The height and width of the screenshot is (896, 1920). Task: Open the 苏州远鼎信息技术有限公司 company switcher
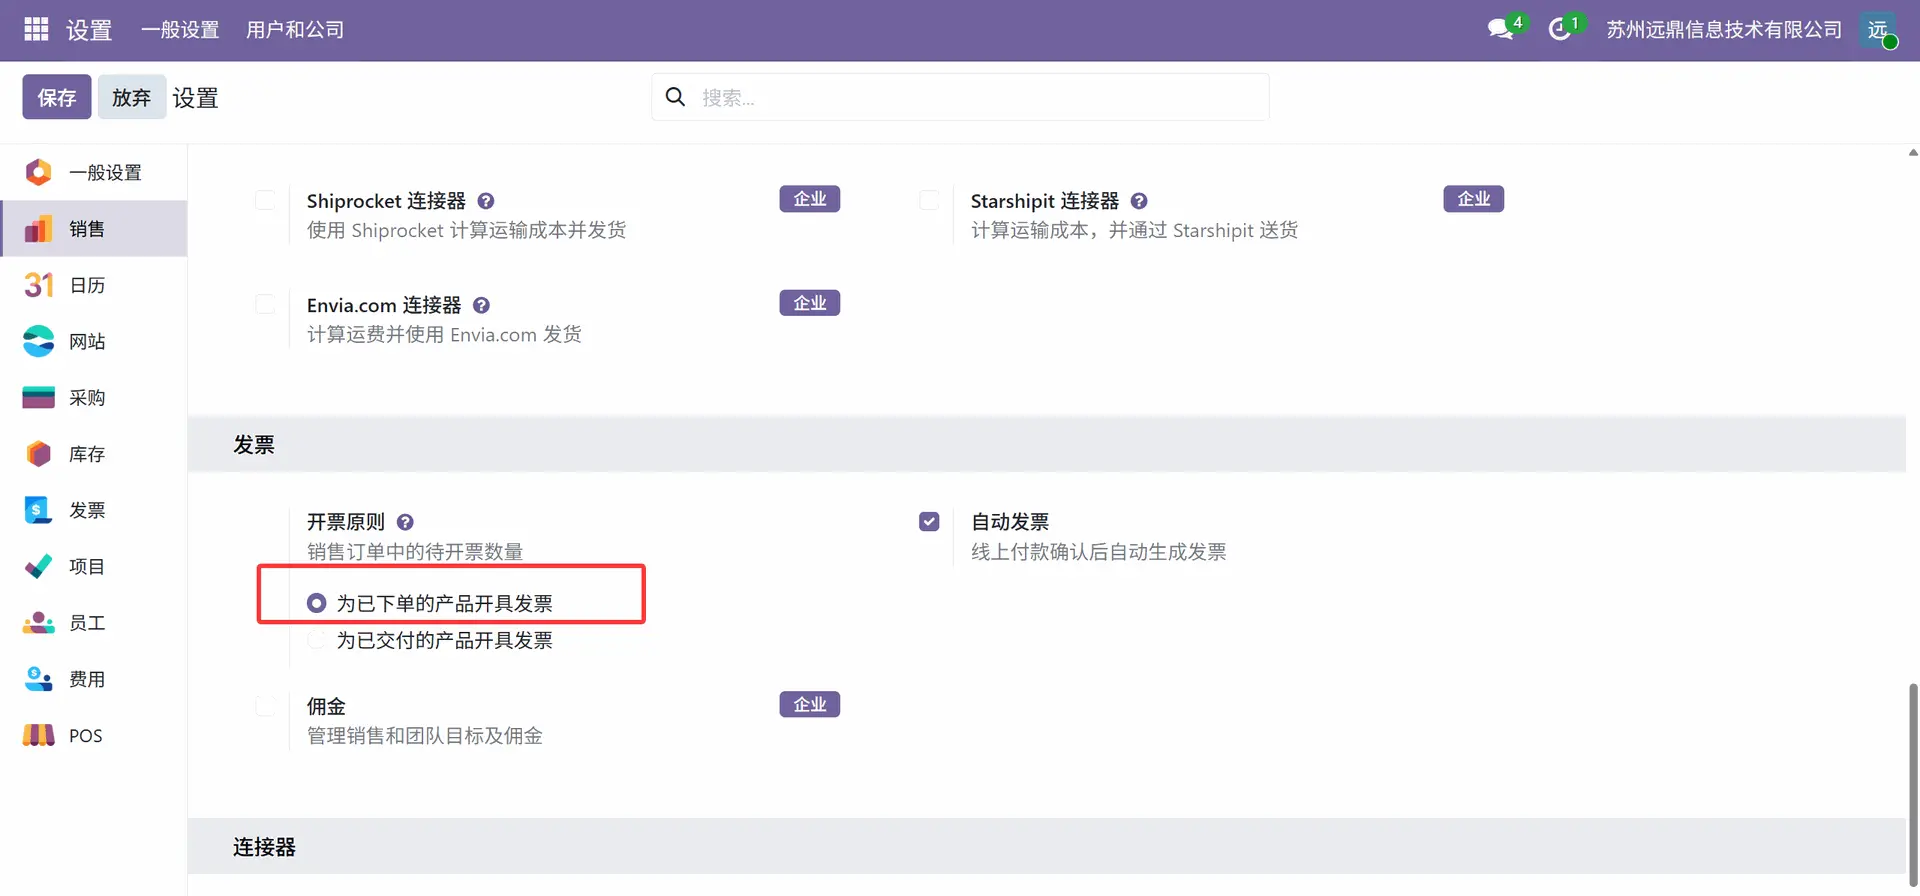click(x=1723, y=30)
